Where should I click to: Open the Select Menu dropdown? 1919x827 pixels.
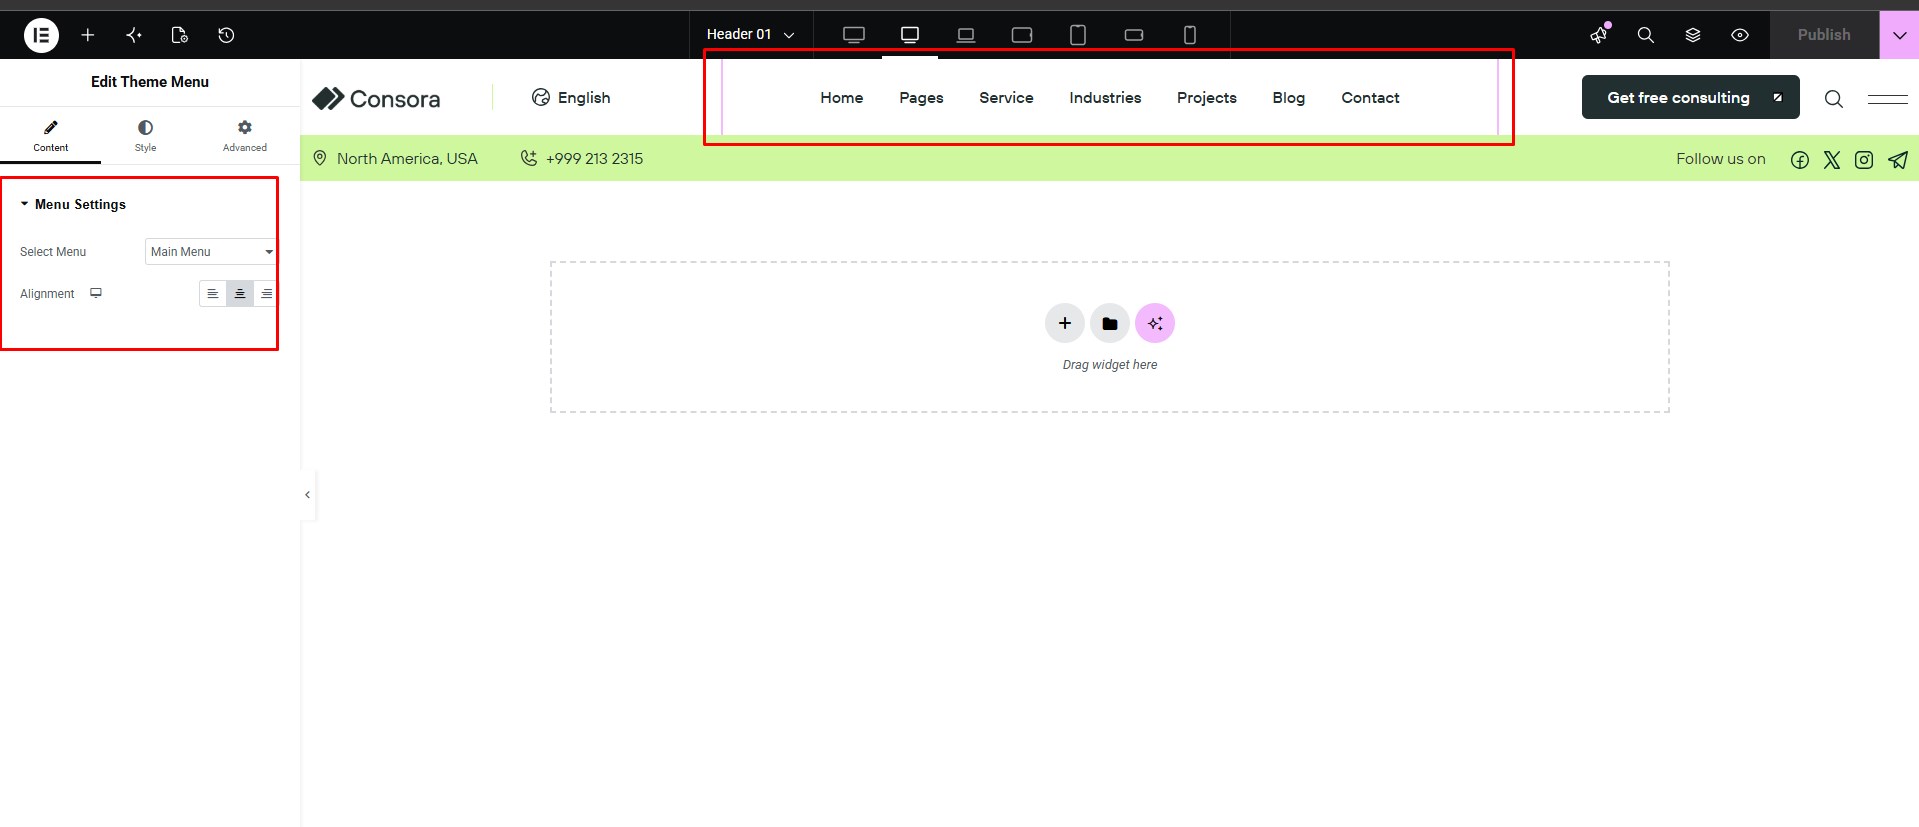coord(210,252)
